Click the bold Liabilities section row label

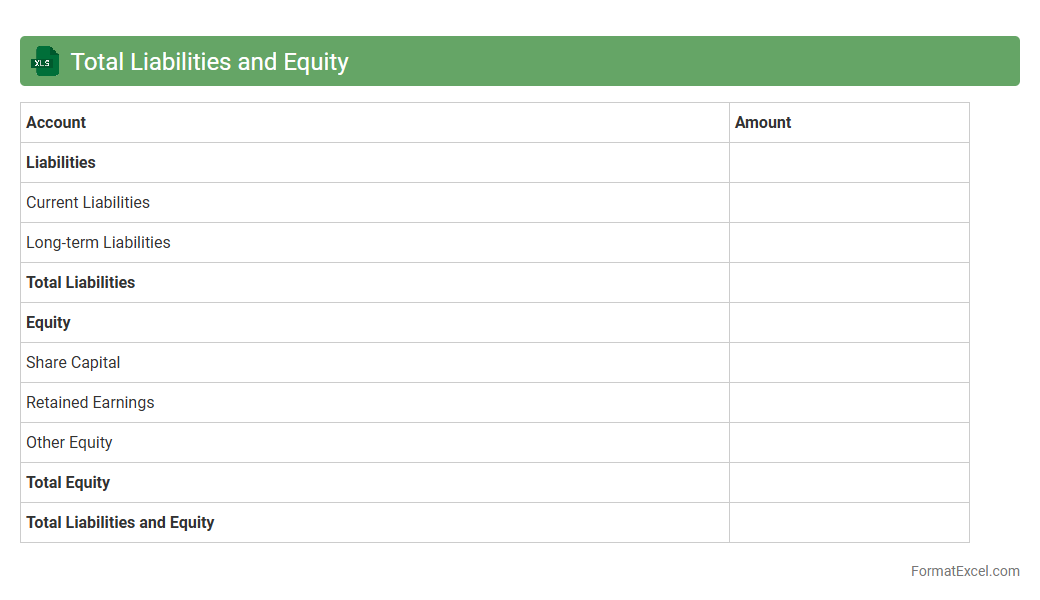click(61, 162)
